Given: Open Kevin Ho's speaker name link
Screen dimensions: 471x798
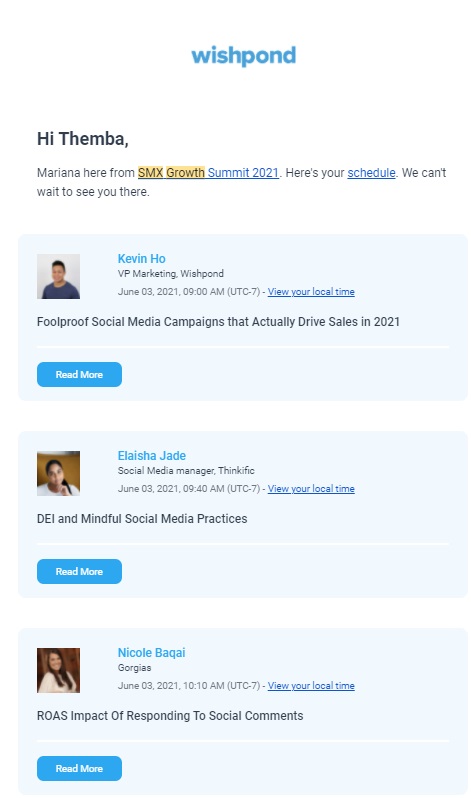Looking at the screenshot, I should coord(142,259).
